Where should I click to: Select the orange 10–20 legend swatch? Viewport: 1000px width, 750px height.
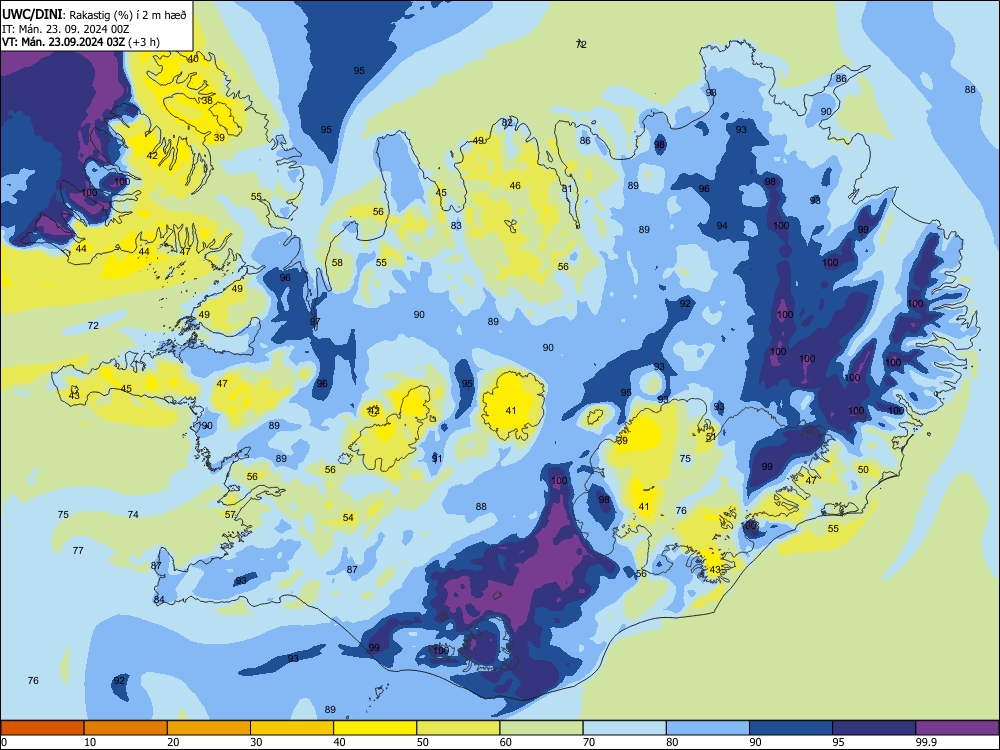126,728
